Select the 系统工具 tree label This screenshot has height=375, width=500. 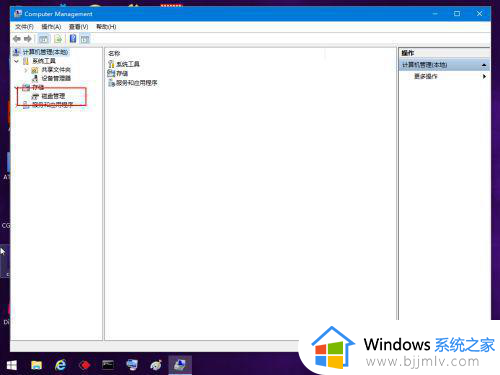(x=44, y=61)
